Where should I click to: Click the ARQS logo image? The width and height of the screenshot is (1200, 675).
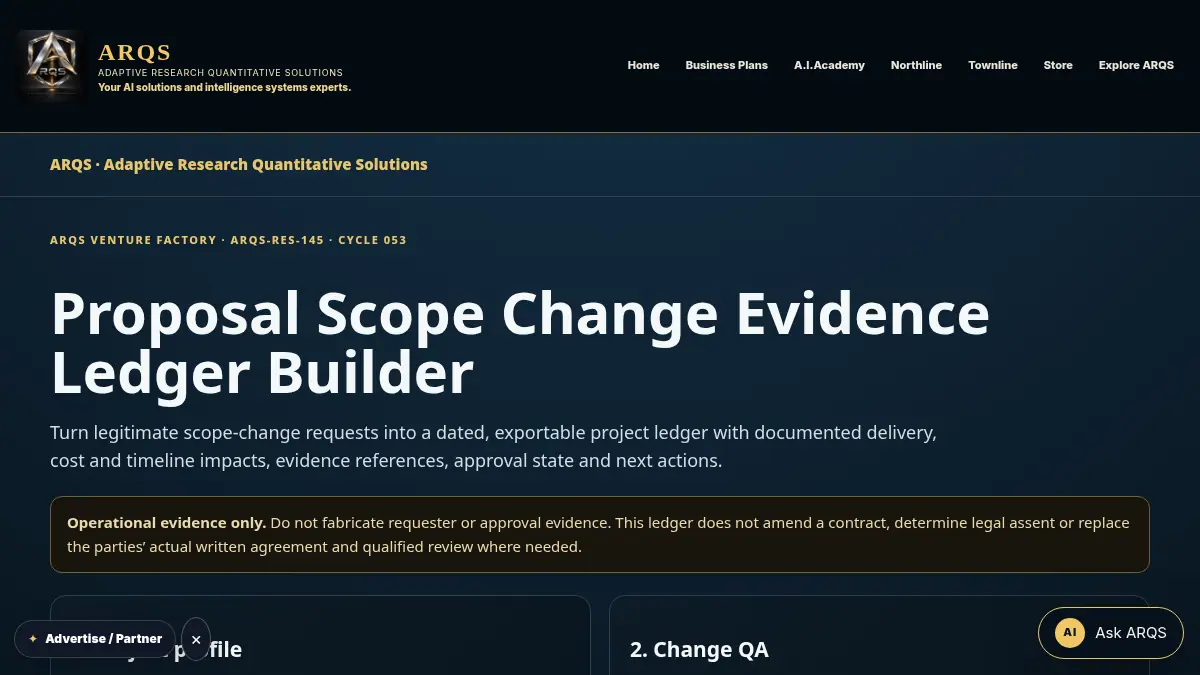pyautogui.click(x=51, y=66)
